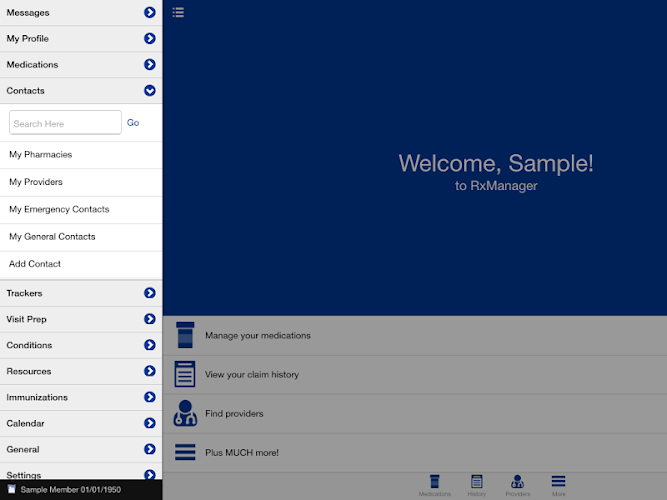Open My Pharmacies

(x=81, y=155)
